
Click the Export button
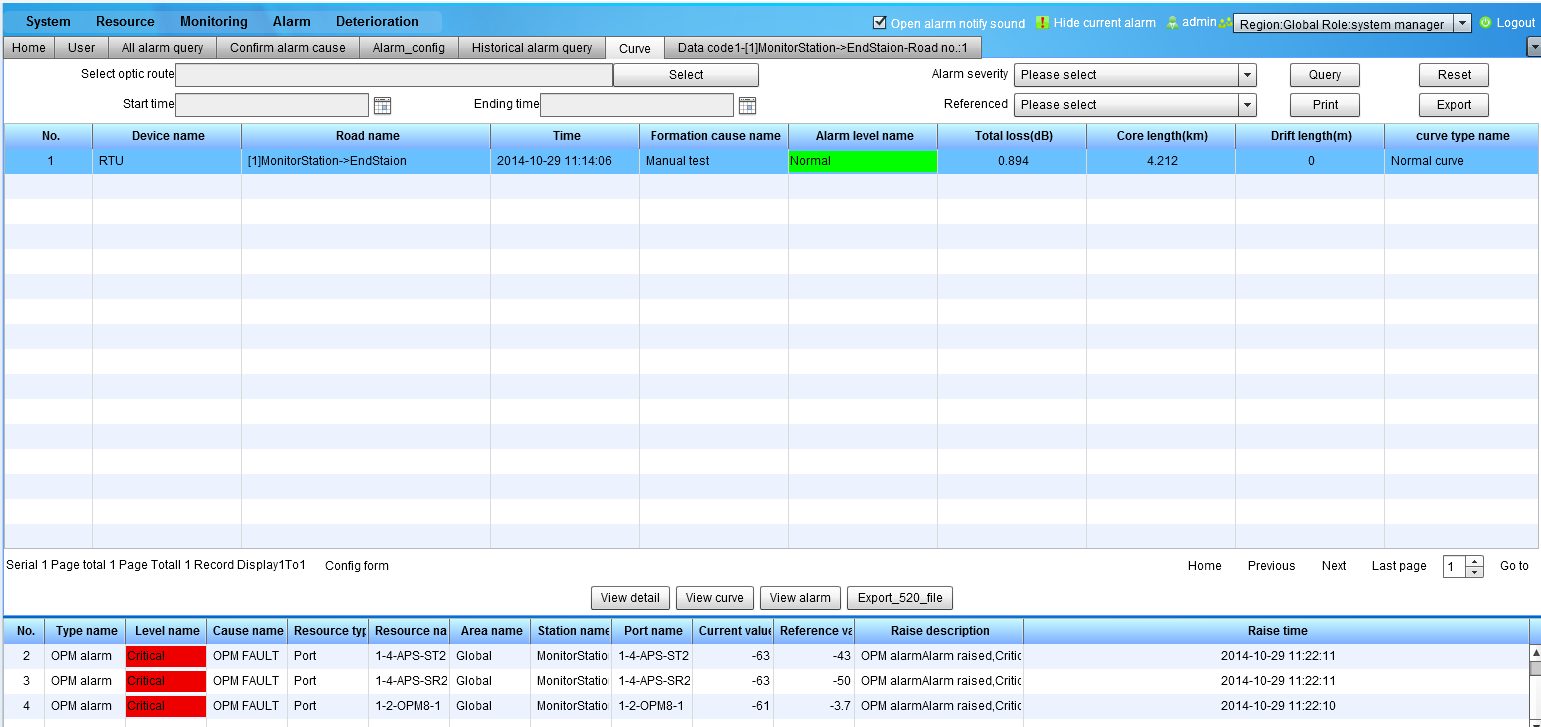coord(1454,105)
